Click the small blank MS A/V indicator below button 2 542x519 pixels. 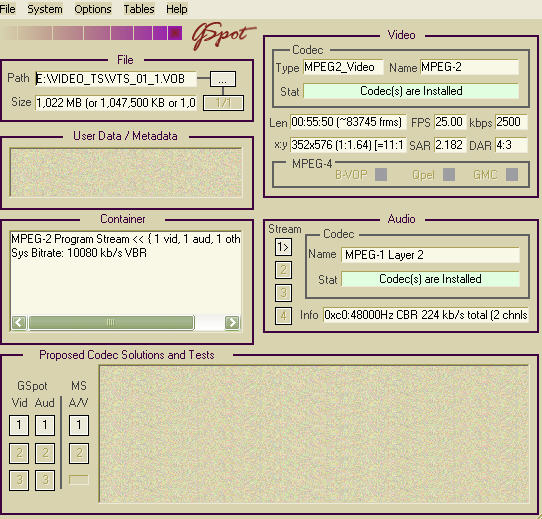(79, 480)
